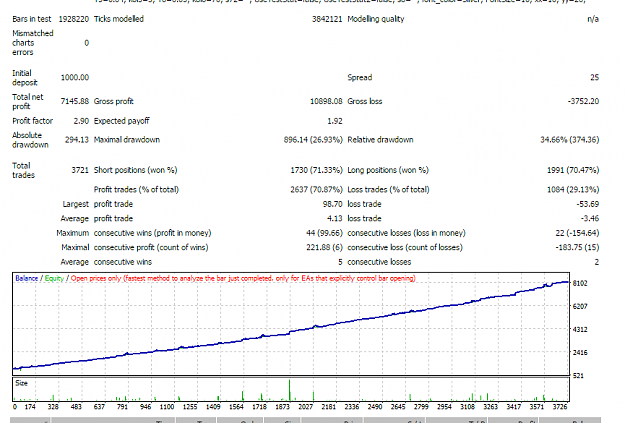The height and width of the screenshot is (423, 625).
Task: Select the Gross loss value -3752.20
Action: (x=584, y=101)
